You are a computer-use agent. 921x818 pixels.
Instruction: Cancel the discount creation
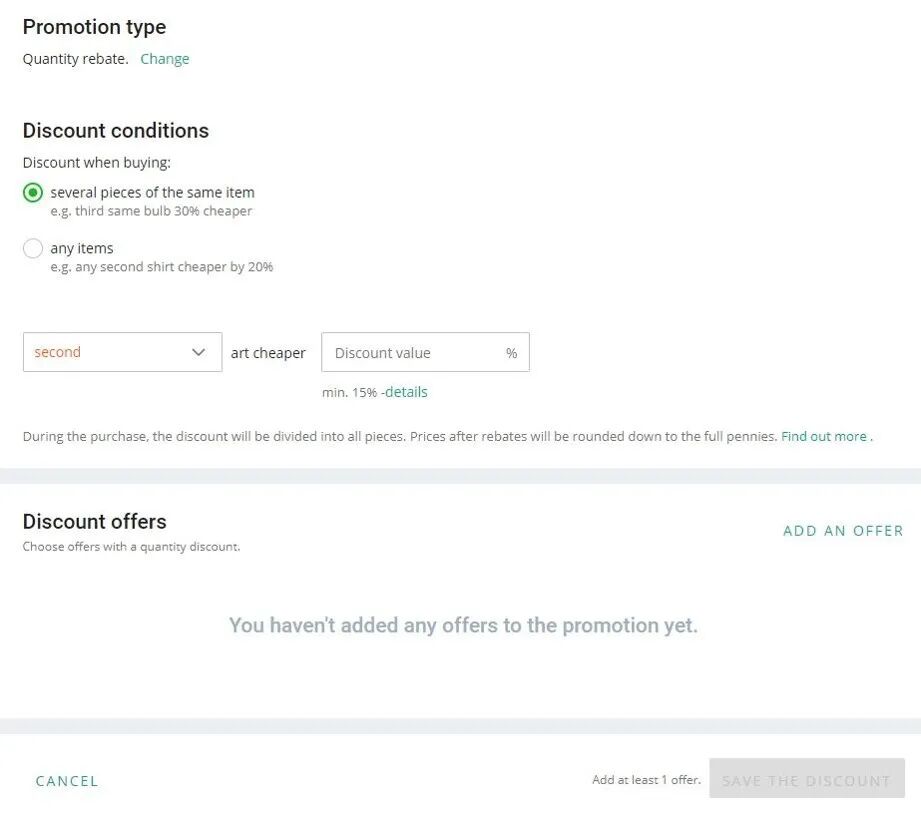67,781
